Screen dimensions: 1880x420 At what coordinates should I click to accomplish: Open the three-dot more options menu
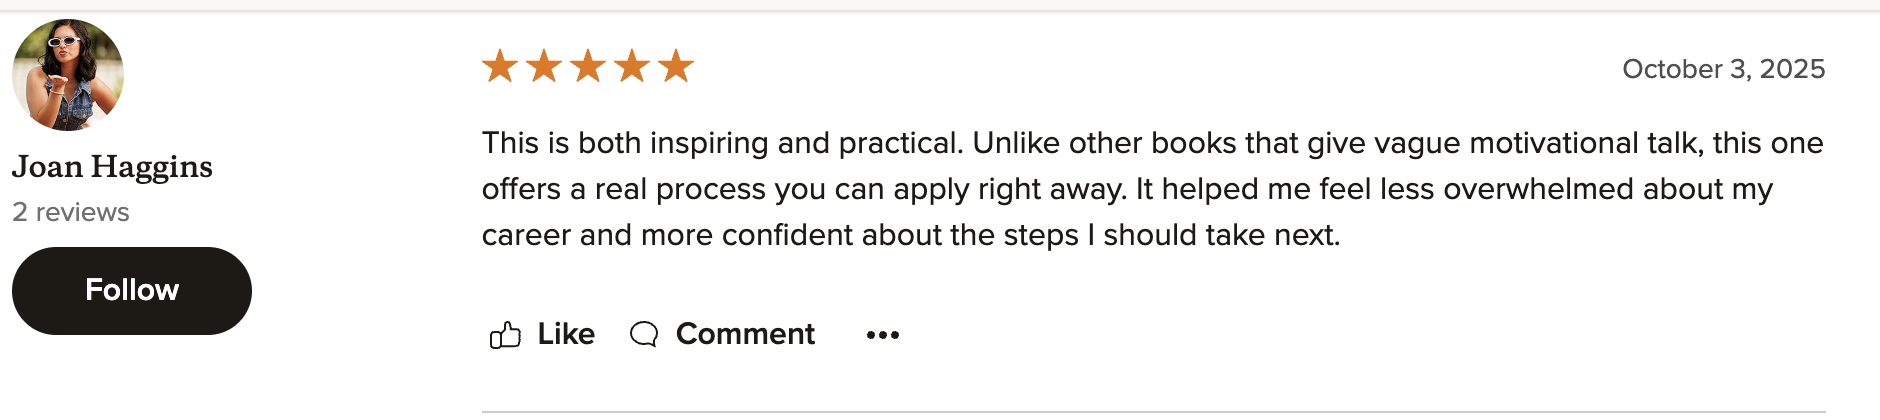(x=883, y=335)
